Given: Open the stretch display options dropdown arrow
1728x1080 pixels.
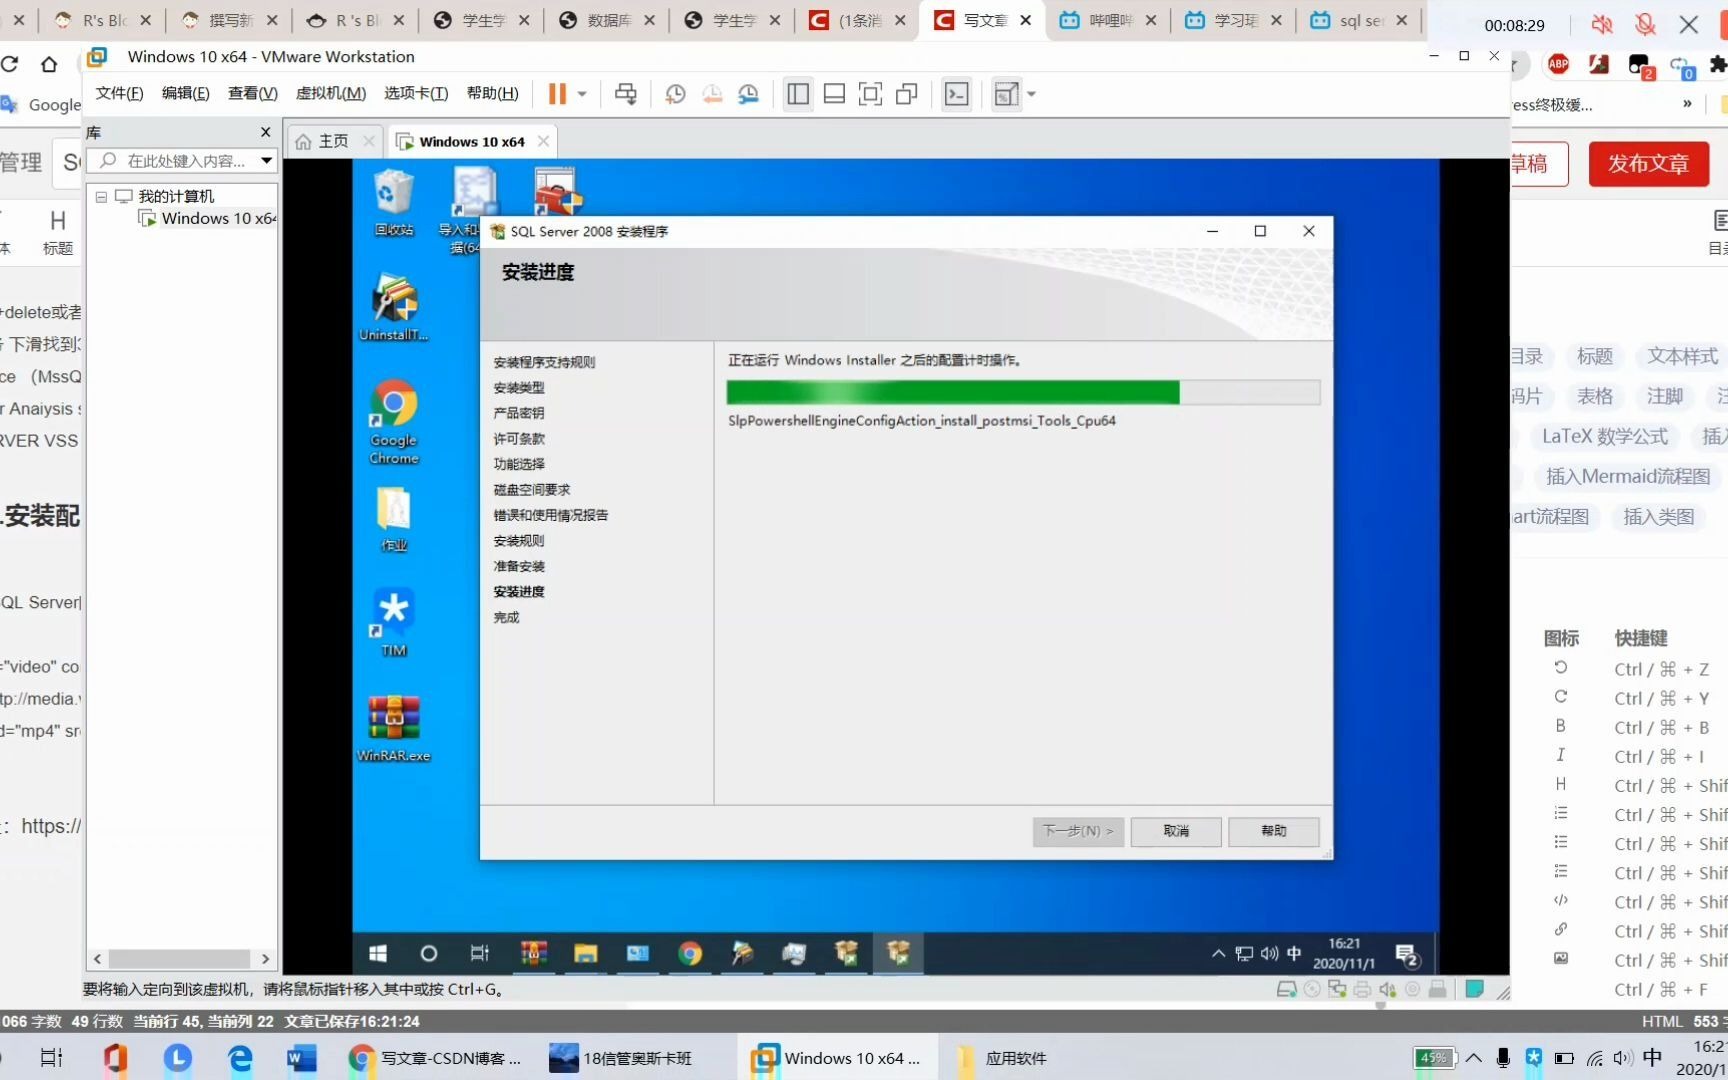Looking at the screenshot, I should point(1031,94).
